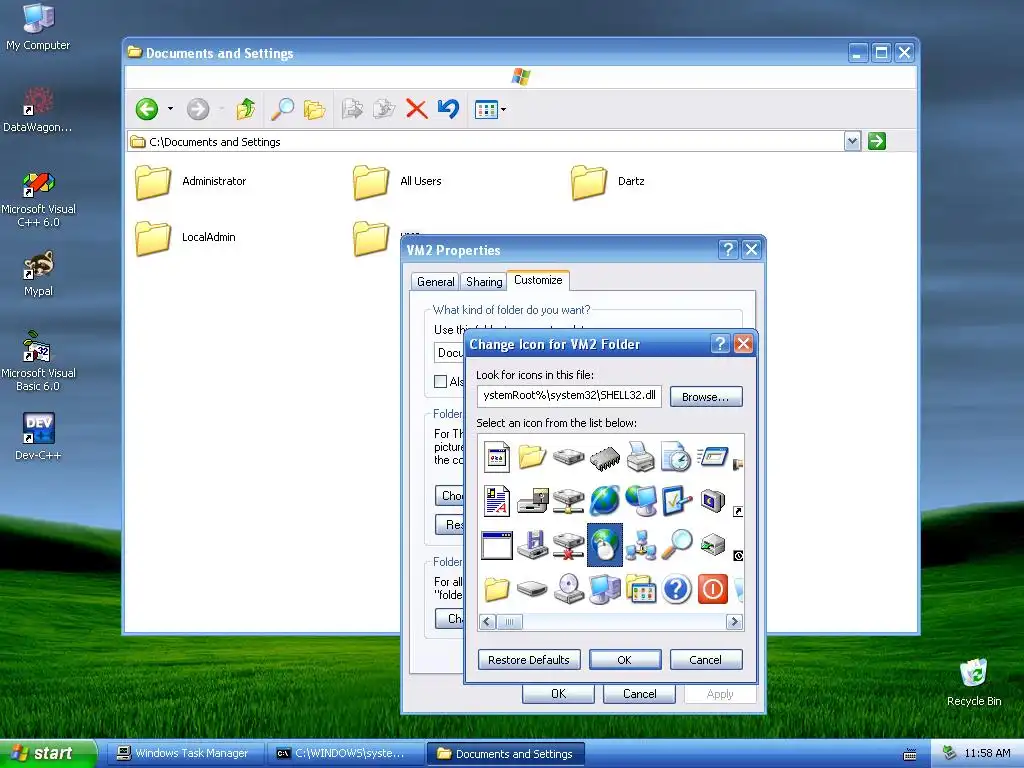Select the Administrator folder
Image resolution: width=1024 pixels, height=768 pixels.
191,182
